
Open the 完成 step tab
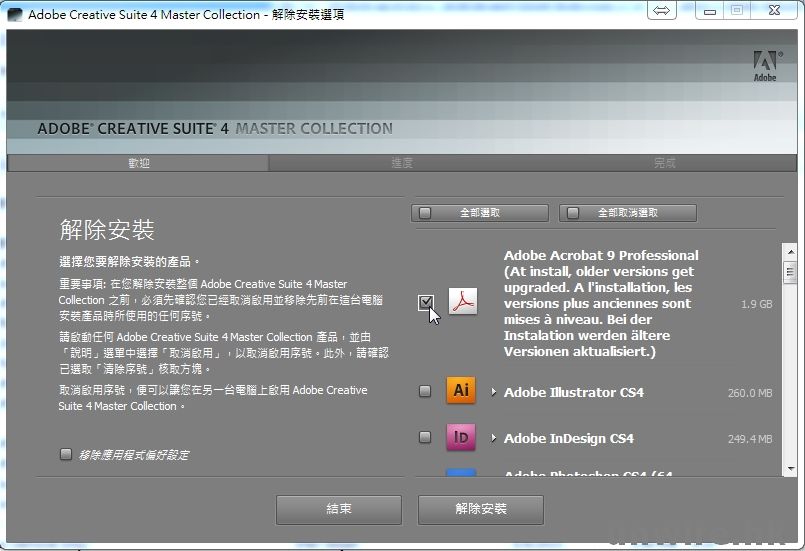[665, 163]
